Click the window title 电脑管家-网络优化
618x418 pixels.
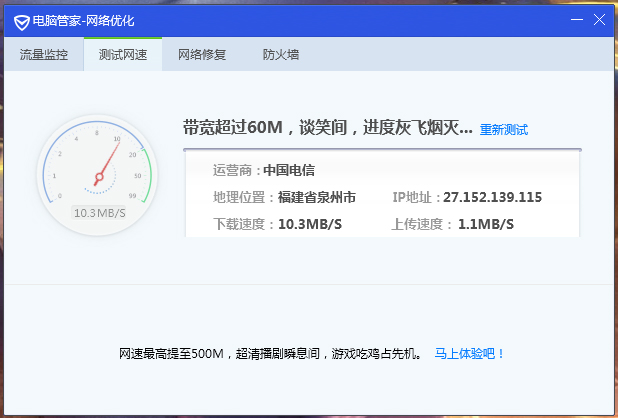[x=83, y=21]
